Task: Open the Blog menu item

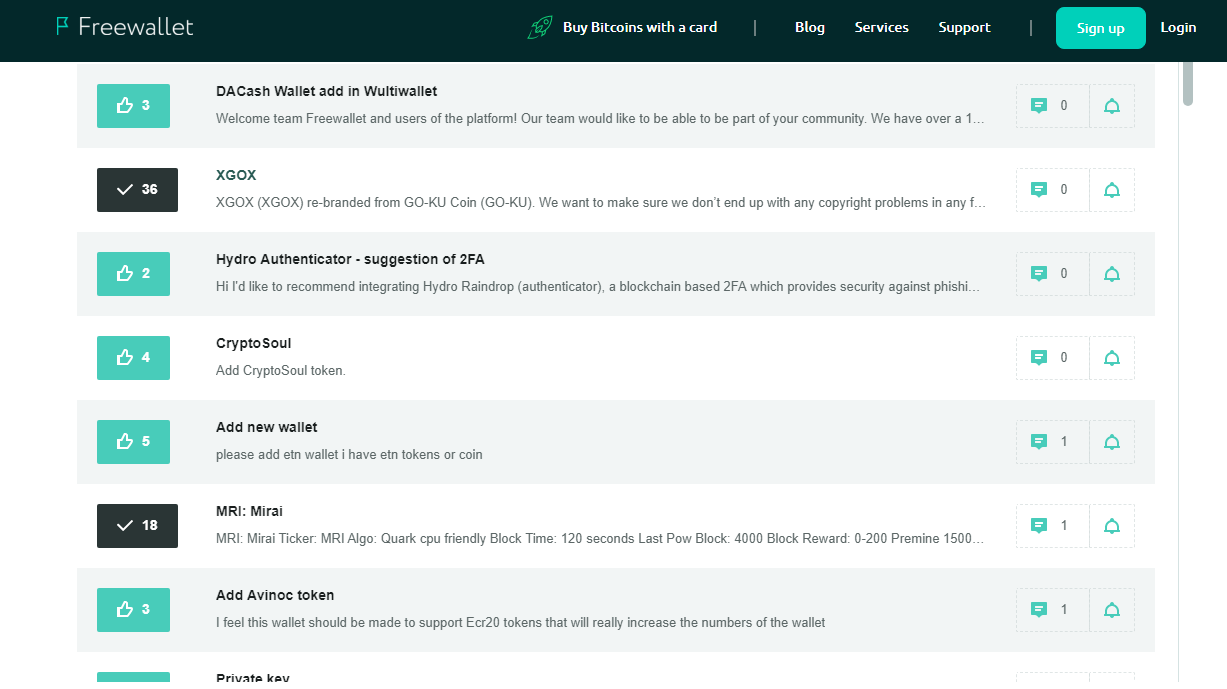Action: coord(810,27)
